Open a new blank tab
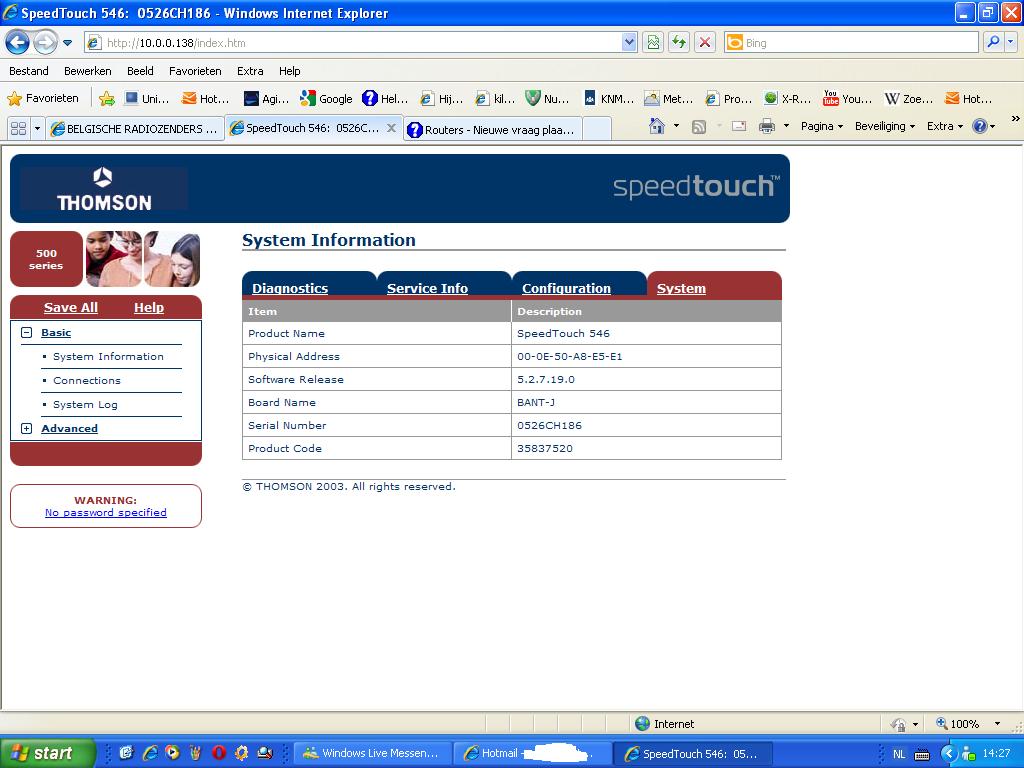The image size is (1024, 768). [x=596, y=129]
